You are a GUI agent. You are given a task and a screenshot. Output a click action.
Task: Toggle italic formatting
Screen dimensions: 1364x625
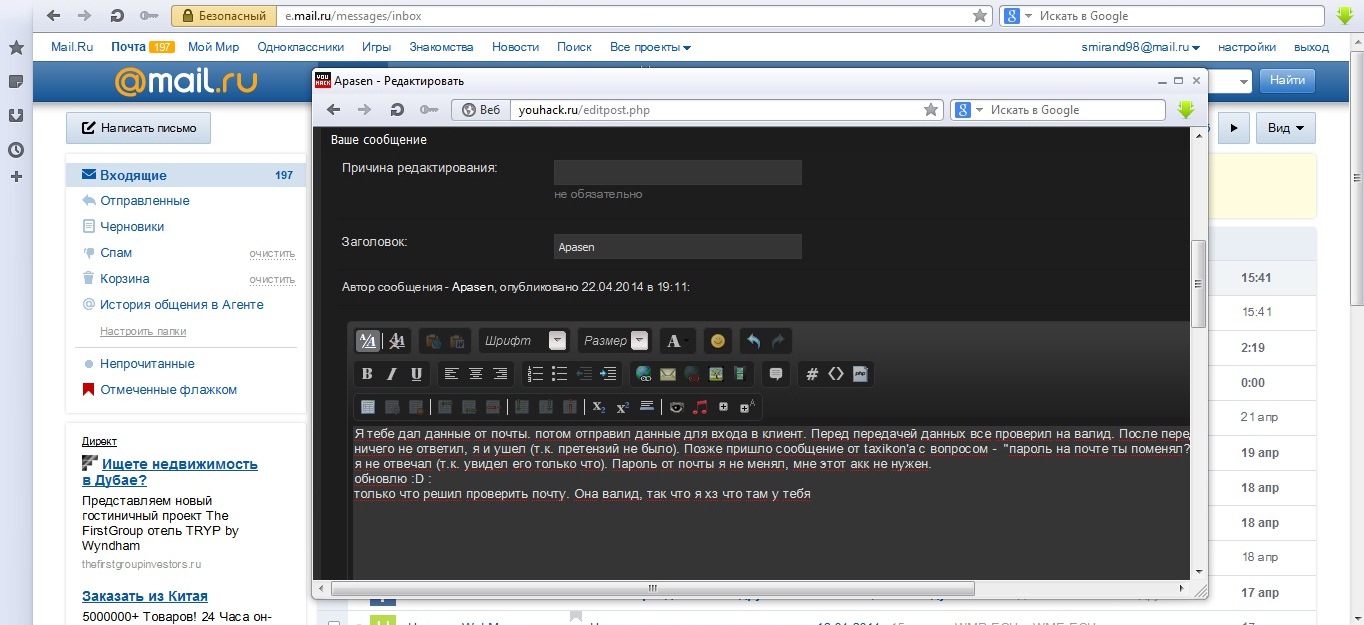pyautogui.click(x=392, y=374)
